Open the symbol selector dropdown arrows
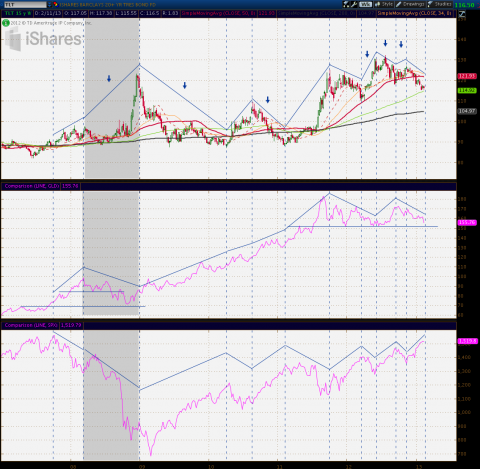 point(50,5)
